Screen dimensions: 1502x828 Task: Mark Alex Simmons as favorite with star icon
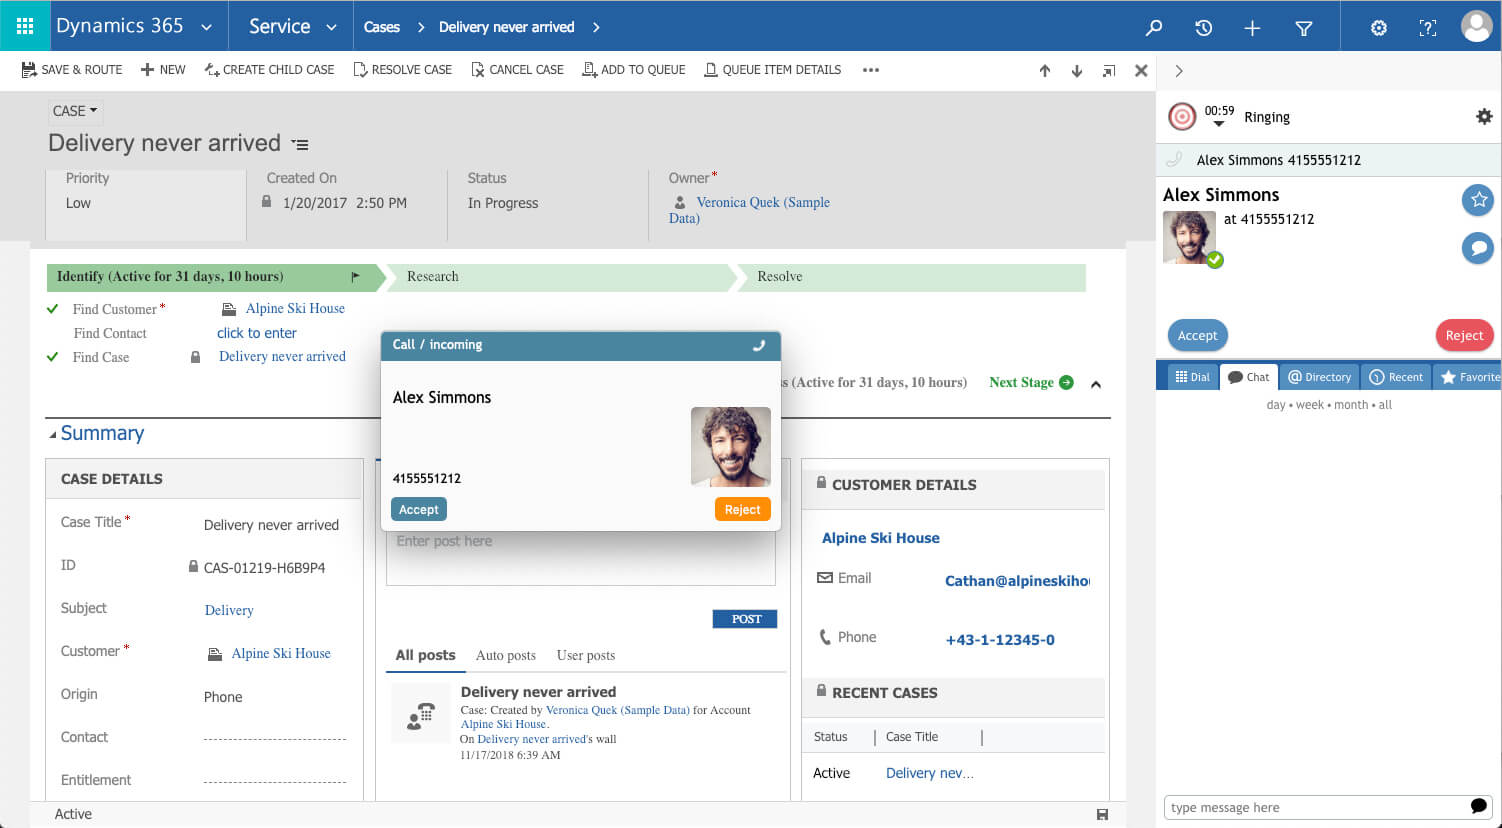[x=1478, y=200]
